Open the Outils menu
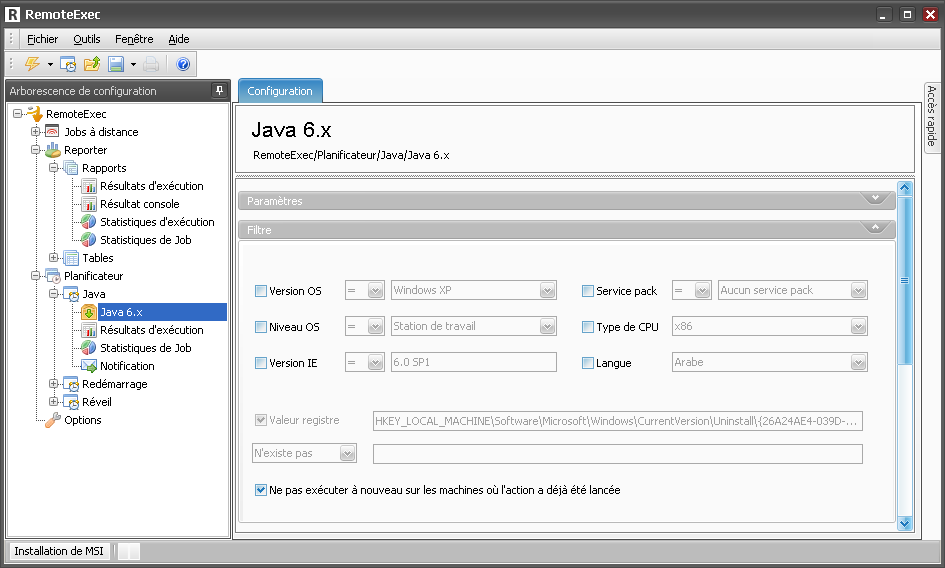The image size is (945, 568). [87, 39]
